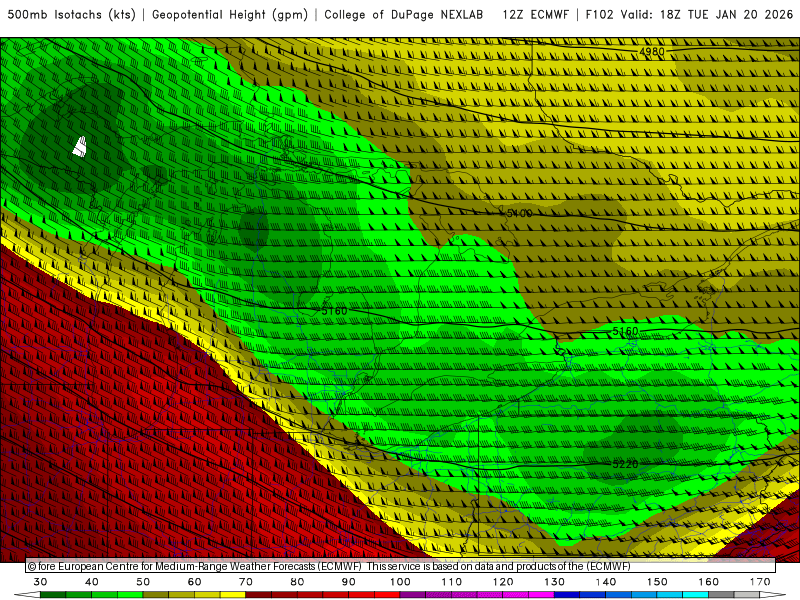Click the 120 label on the legend
This screenshot has width=800, height=600.
coord(503,582)
